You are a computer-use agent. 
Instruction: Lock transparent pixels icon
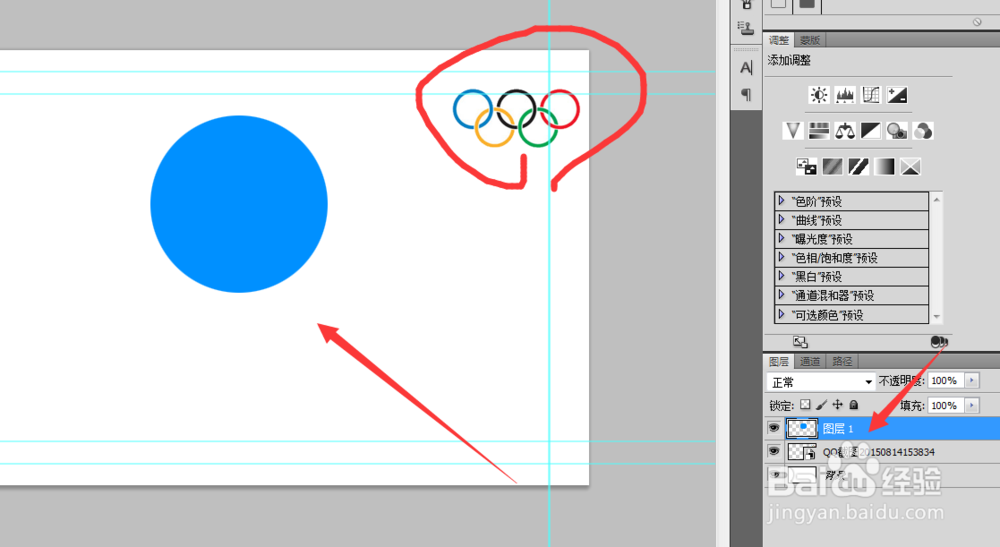[805, 404]
